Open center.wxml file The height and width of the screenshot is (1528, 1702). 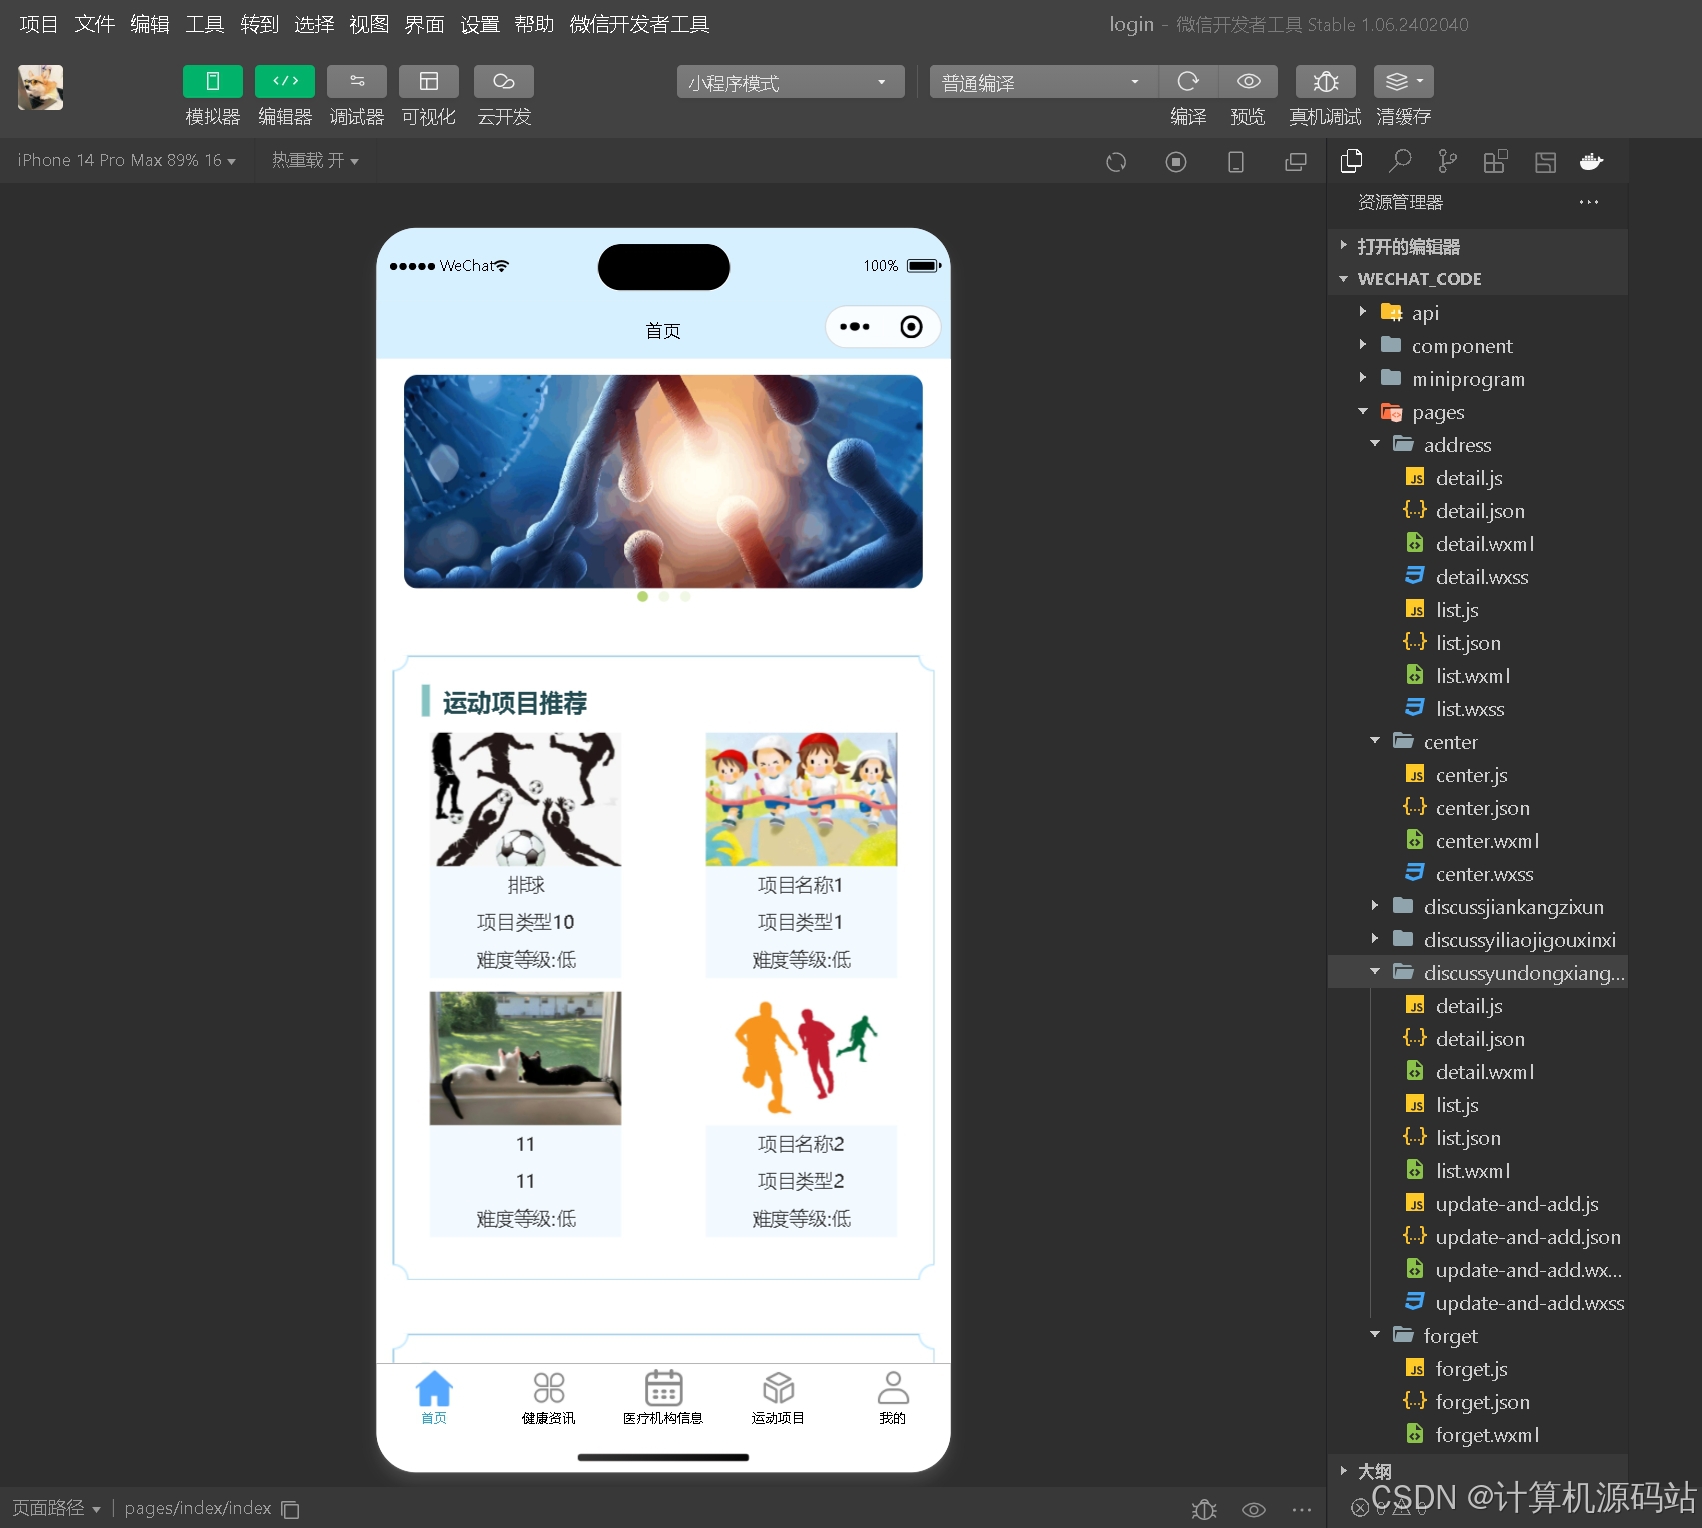[x=1478, y=841]
